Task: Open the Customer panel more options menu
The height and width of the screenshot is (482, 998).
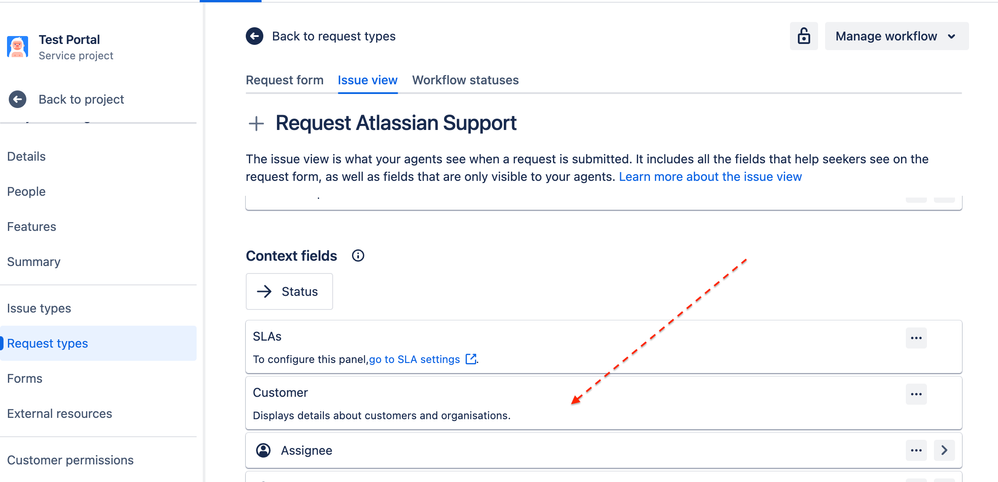Action: [916, 394]
